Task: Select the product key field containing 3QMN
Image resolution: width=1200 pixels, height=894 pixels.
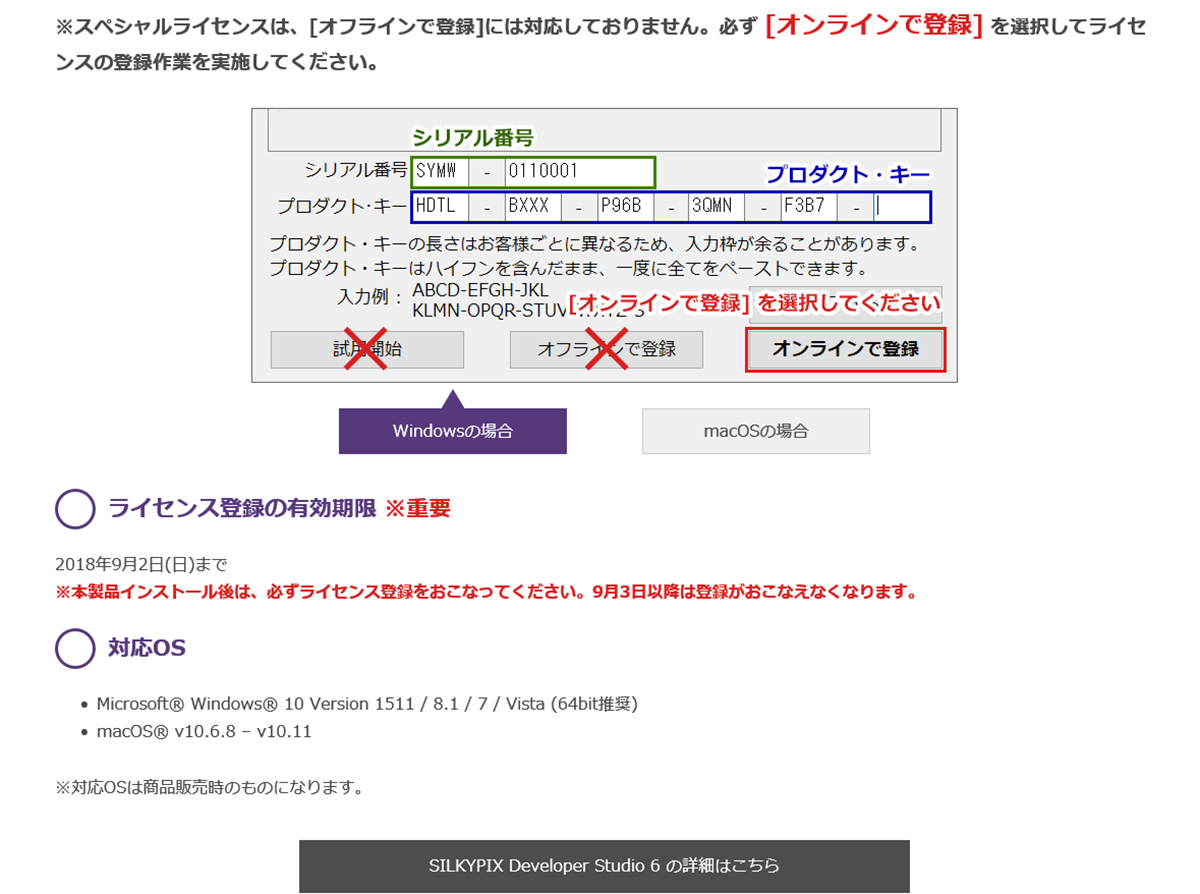Action: click(x=717, y=207)
